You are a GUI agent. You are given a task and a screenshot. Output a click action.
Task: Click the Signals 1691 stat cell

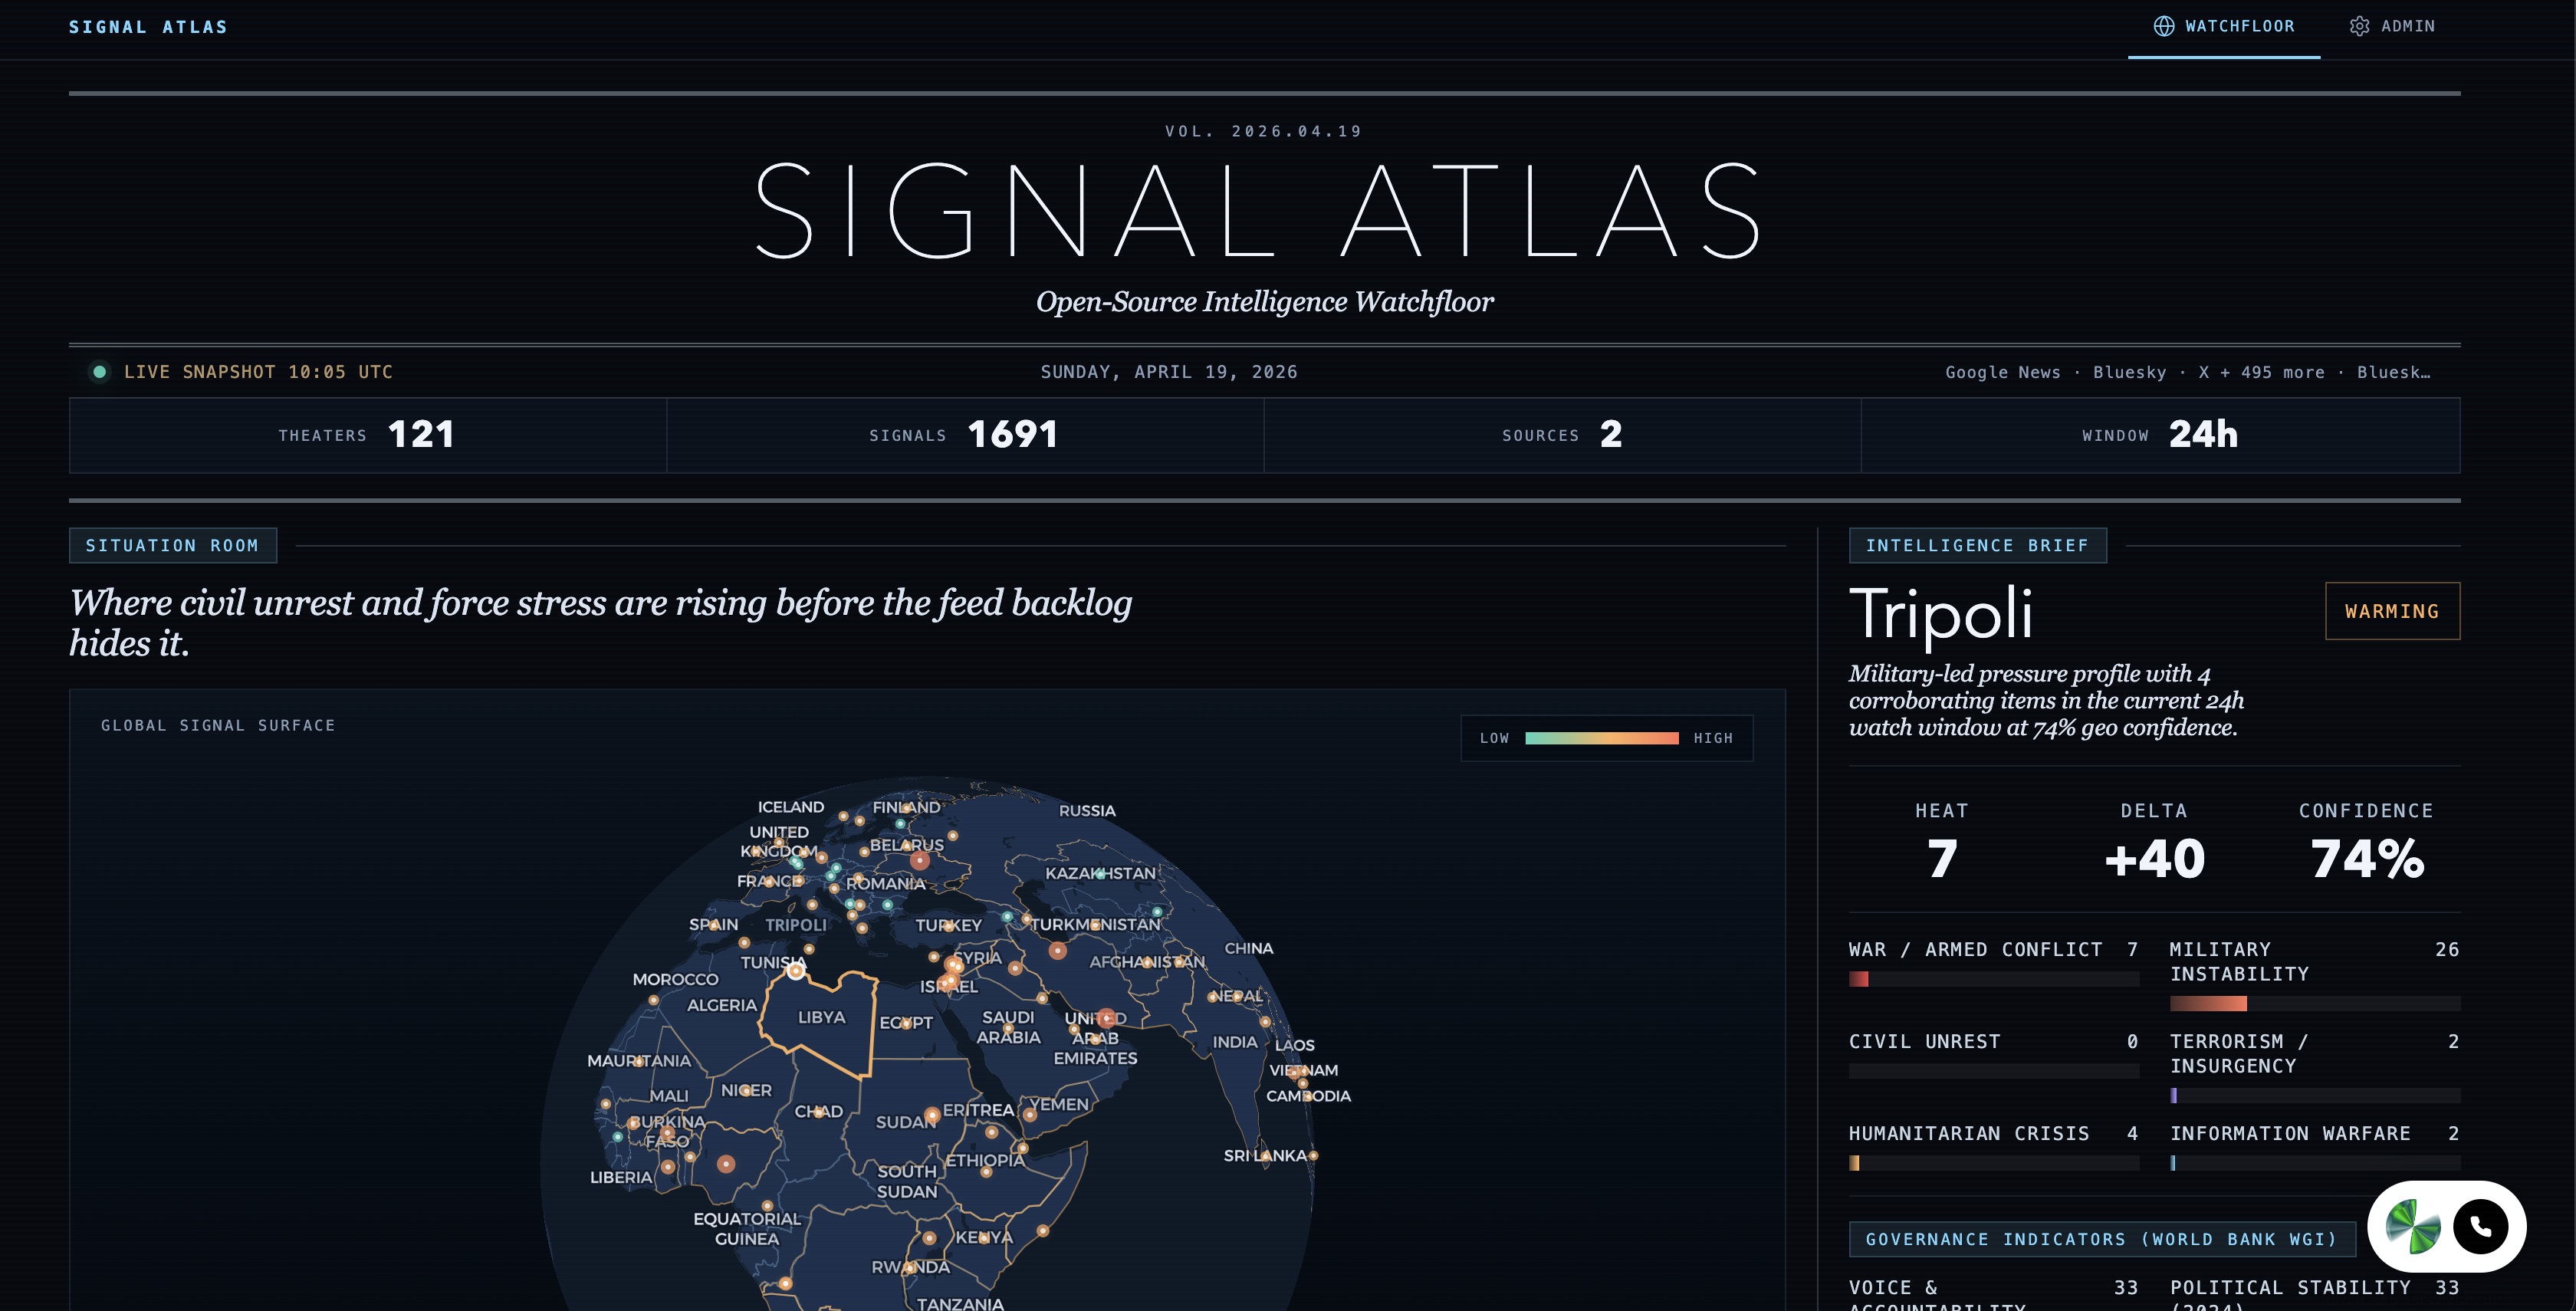[x=964, y=435]
